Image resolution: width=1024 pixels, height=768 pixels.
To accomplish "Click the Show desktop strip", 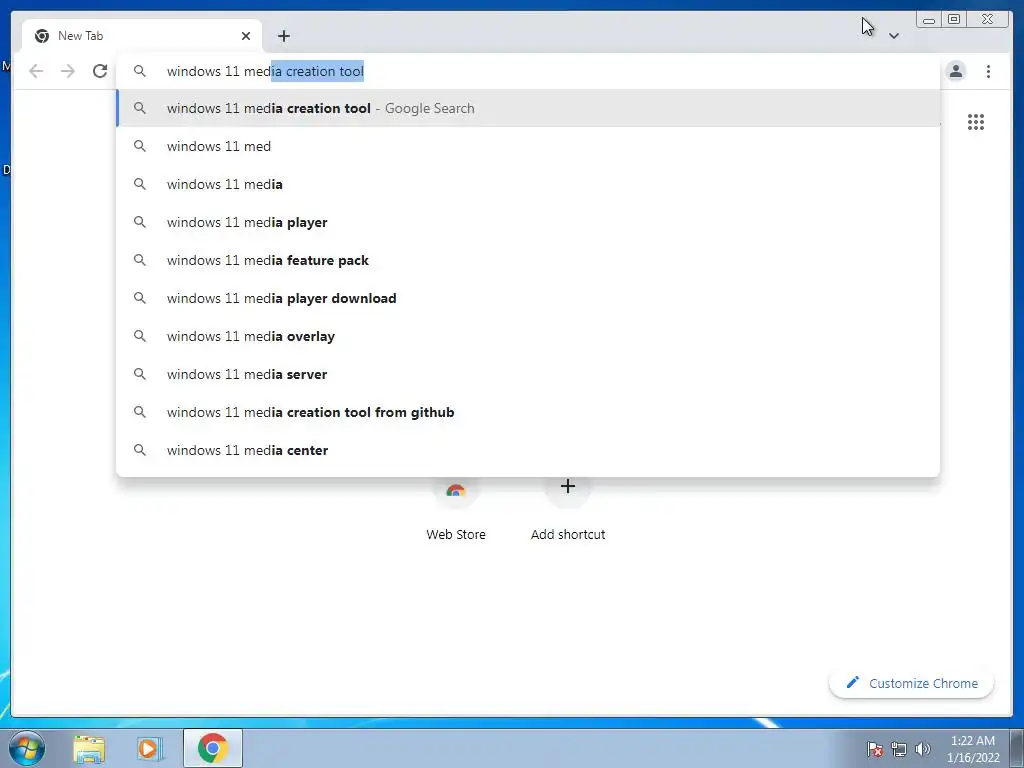I will pos(1017,748).
